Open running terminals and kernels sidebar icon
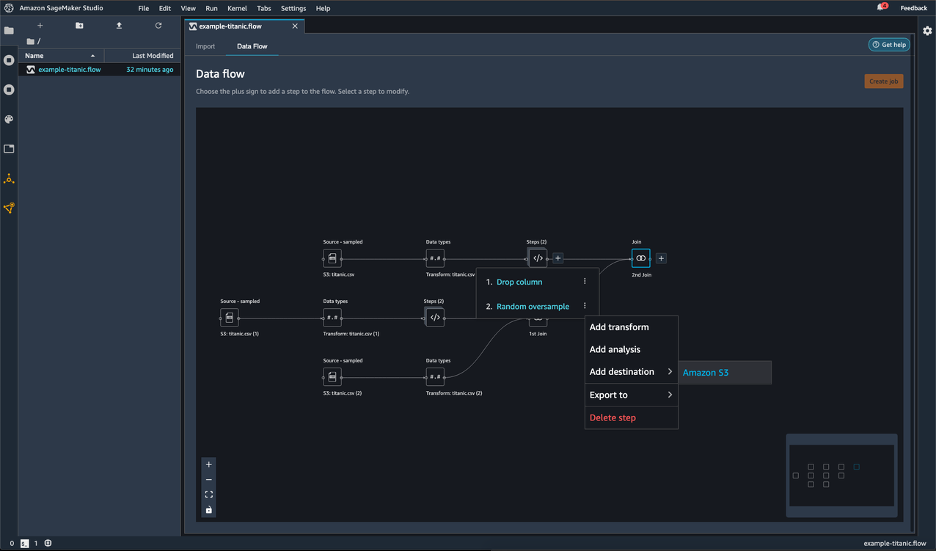This screenshot has height=552, width=936. pos(9,60)
